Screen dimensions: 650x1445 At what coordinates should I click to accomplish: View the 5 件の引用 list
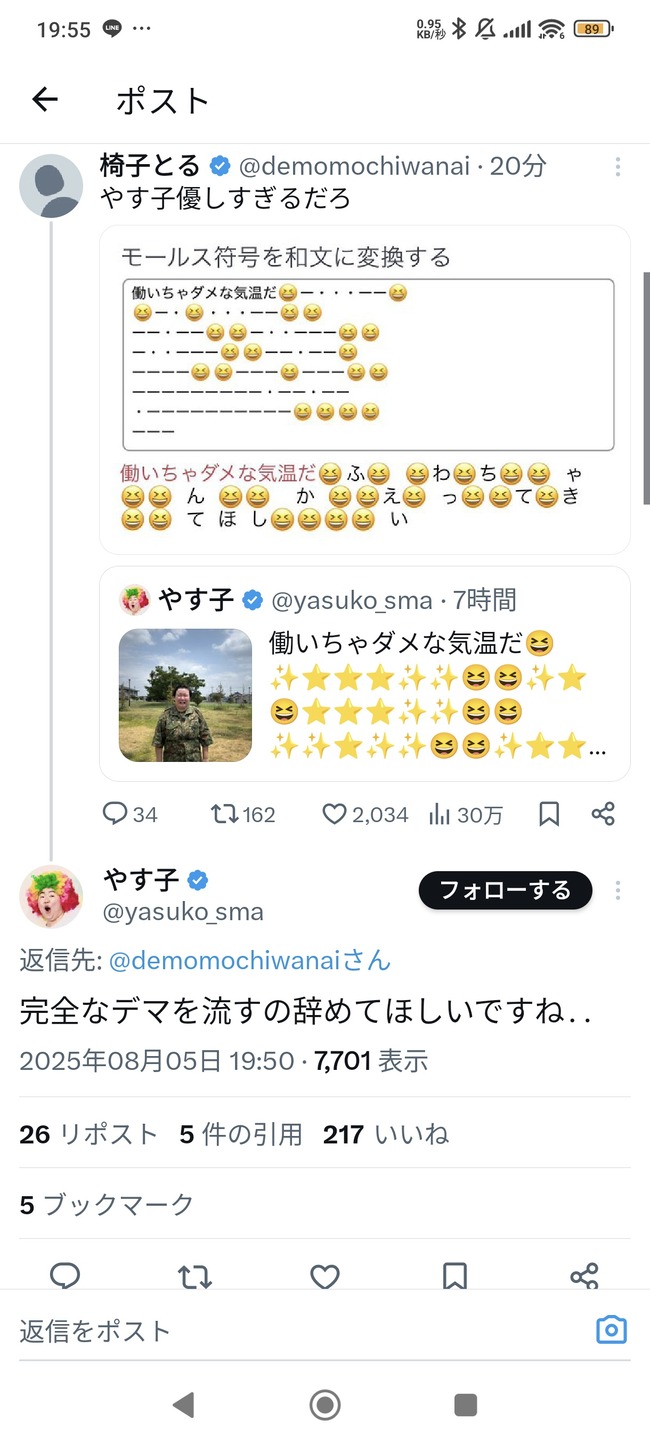(x=241, y=1134)
